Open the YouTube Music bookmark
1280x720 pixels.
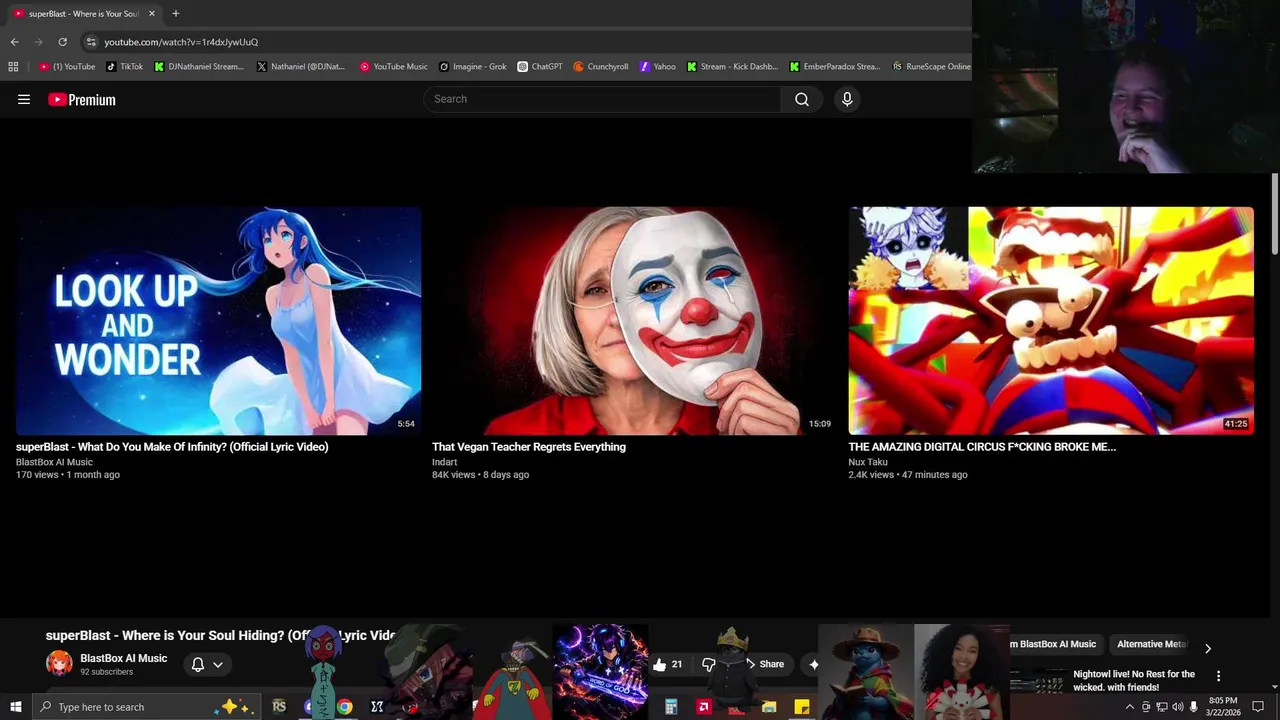[393, 67]
